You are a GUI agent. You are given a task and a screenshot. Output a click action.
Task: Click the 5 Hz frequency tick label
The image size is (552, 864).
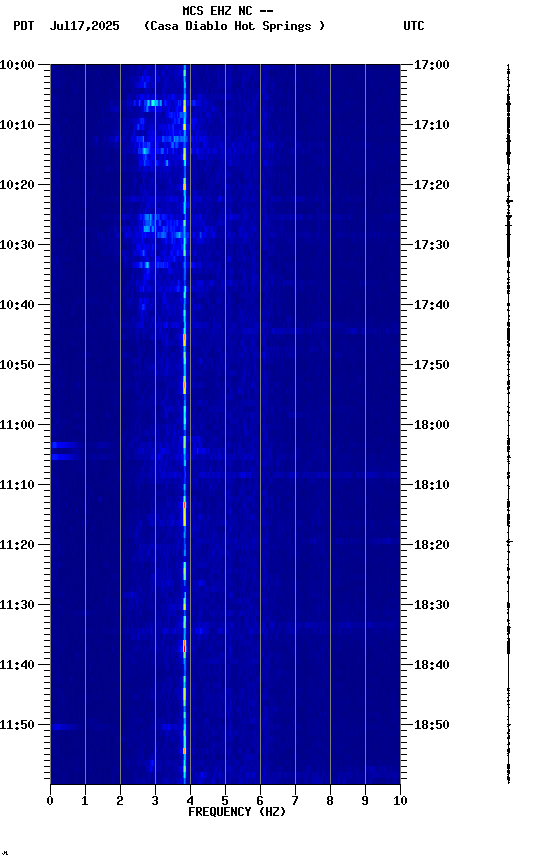[225, 801]
